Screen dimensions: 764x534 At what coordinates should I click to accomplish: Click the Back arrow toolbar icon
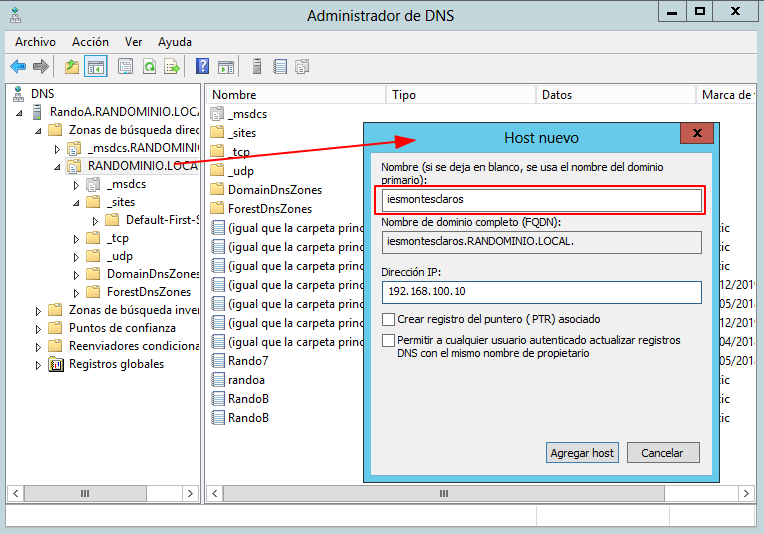(18, 66)
